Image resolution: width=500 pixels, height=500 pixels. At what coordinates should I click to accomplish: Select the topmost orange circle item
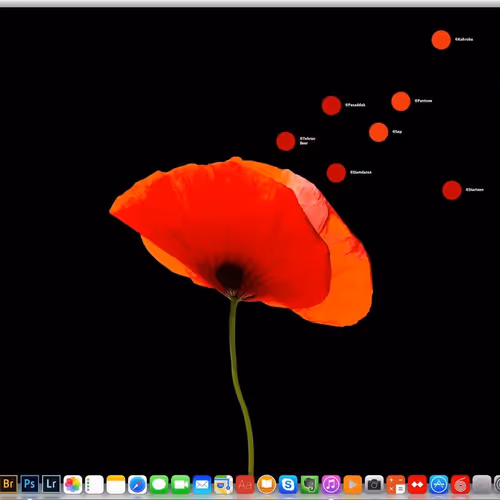pos(441,40)
